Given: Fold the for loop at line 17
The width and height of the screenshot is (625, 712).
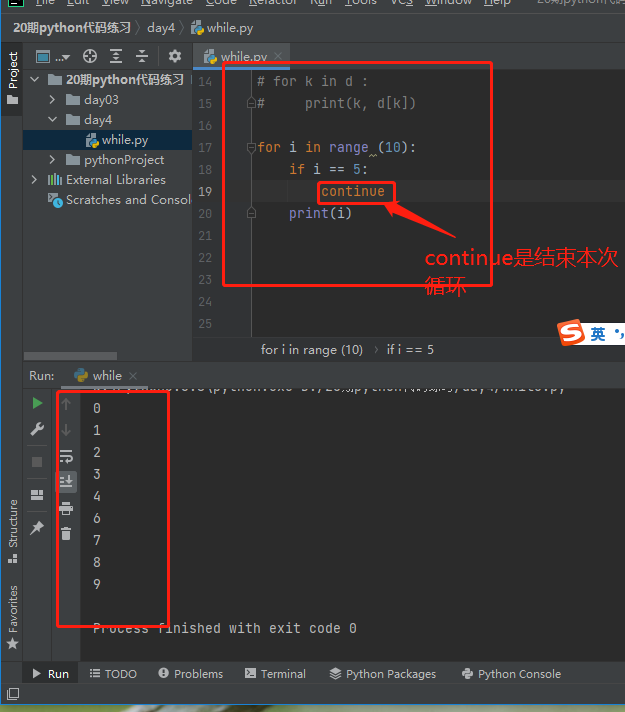Looking at the screenshot, I should (251, 148).
